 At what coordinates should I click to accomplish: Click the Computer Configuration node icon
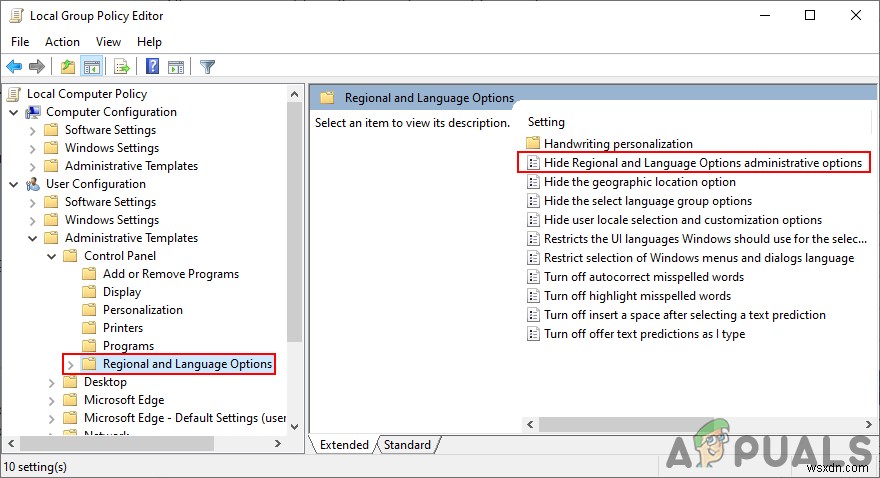pos(33,112)
